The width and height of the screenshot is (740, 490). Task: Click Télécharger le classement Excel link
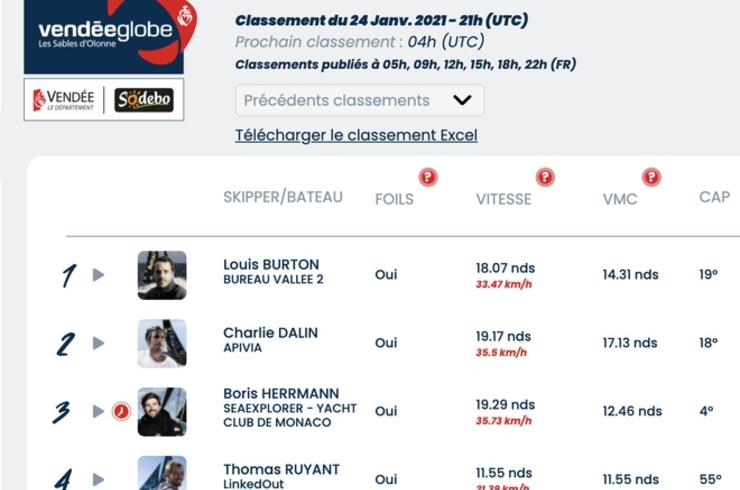tap(356, 135)
